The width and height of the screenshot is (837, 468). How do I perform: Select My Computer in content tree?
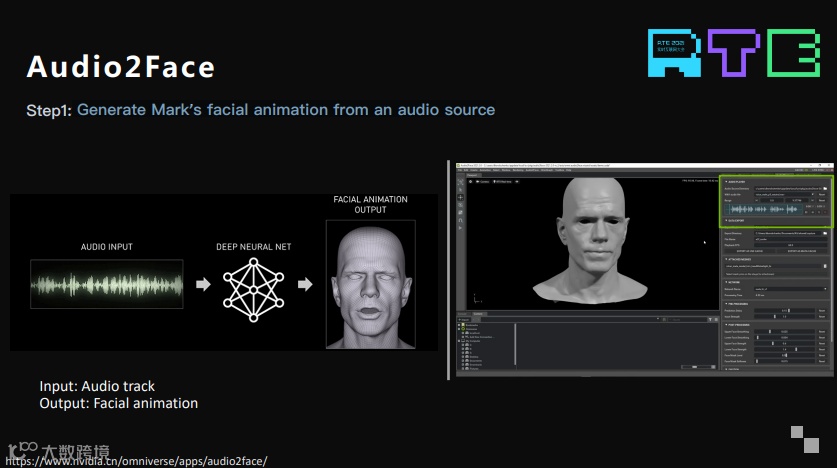click(x=473, y=341)
